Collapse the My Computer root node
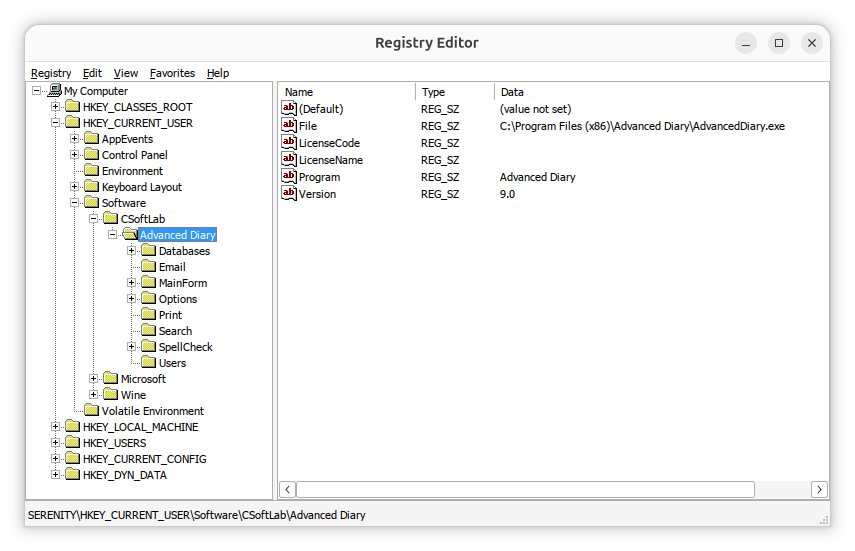The image size is (855, 551). click(x=36, y=91)
